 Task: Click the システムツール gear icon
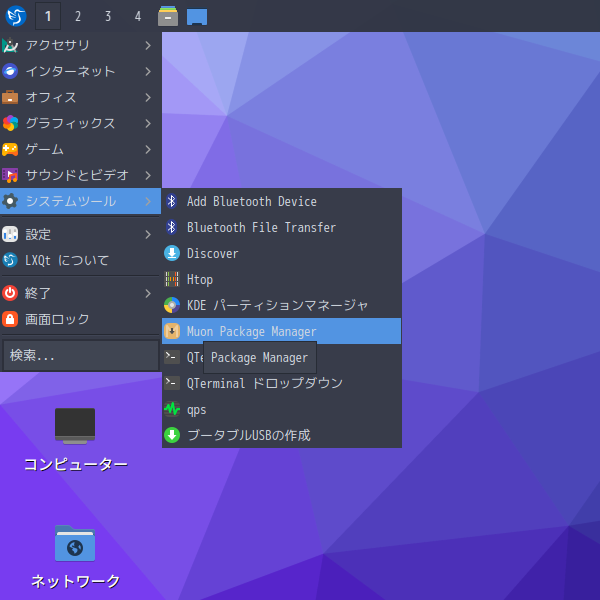coord(10,201)
